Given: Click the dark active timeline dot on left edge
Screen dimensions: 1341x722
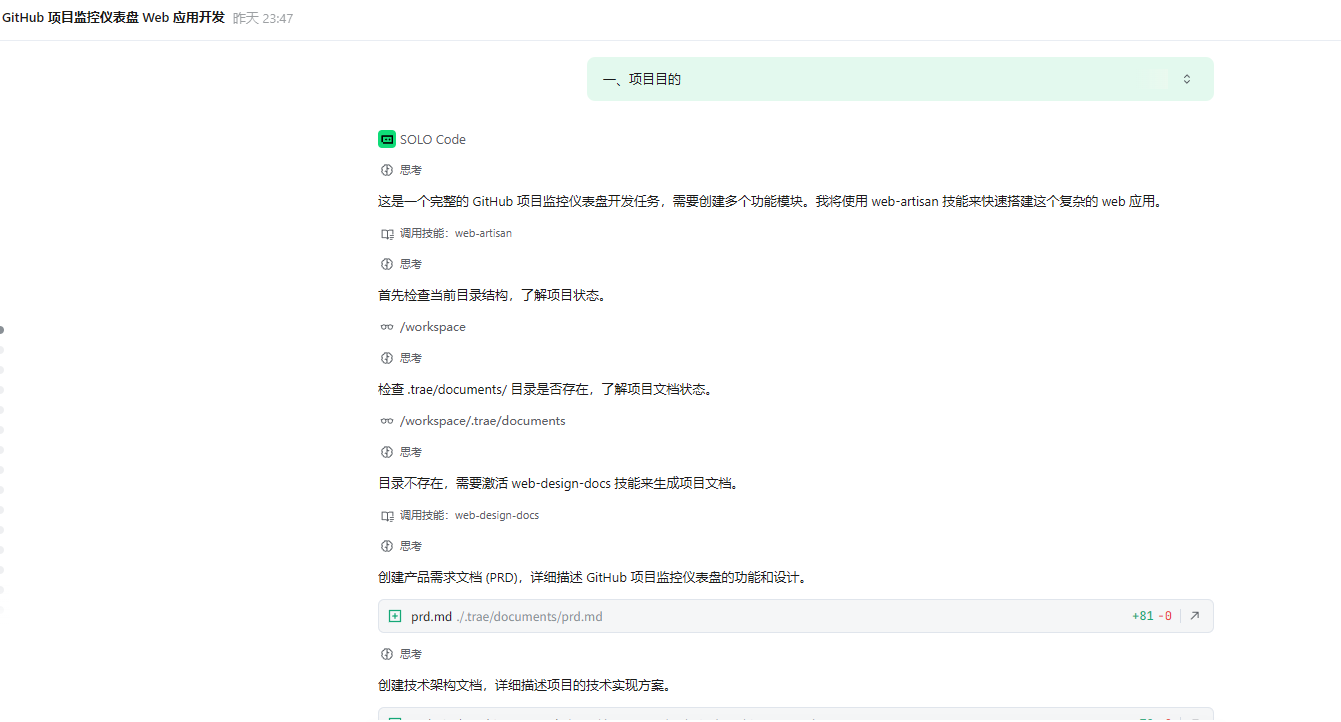Looking at the screenshot, I should [2, 329].
